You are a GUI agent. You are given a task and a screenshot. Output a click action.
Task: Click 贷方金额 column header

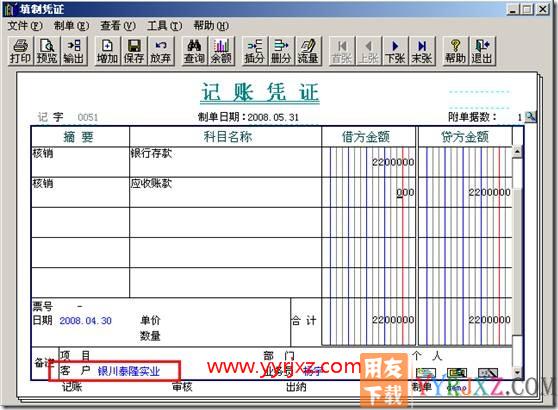click(x=465, y=137)
